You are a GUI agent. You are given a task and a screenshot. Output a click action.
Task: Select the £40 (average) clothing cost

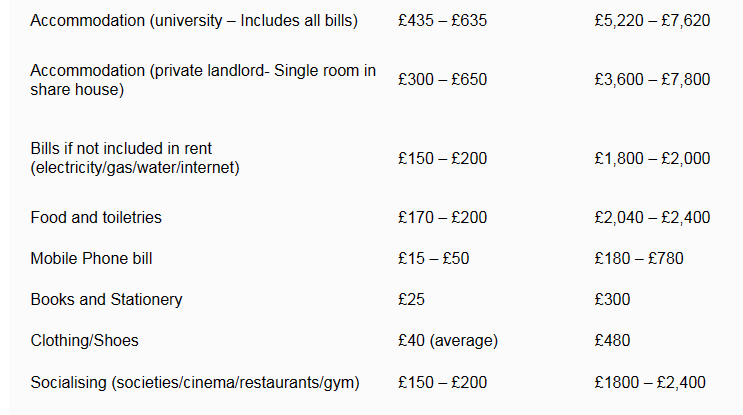point(447,340)
